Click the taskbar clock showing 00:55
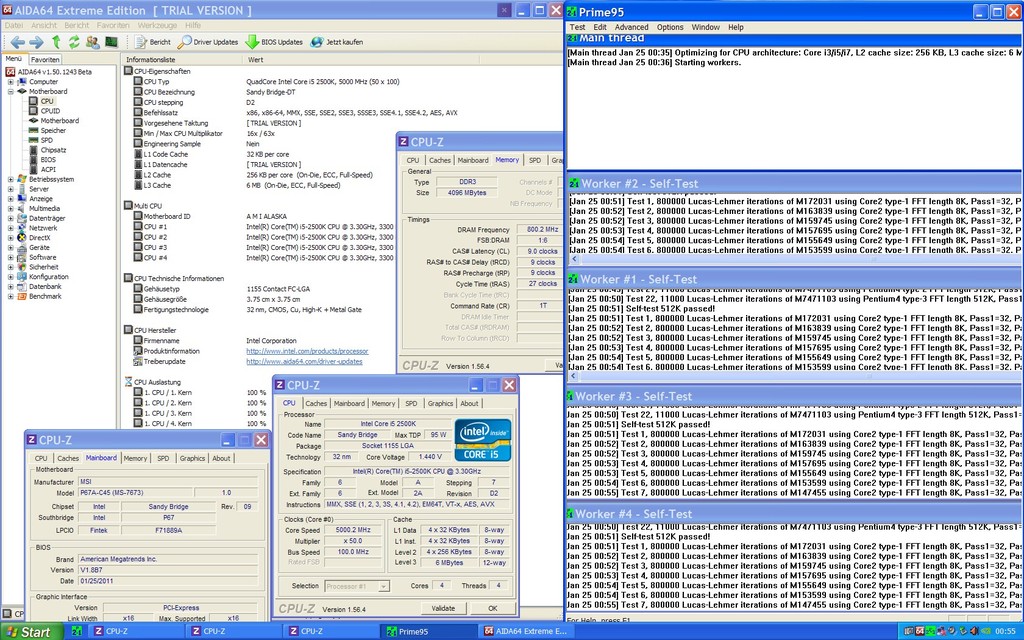Screen dimensions: 1024x640 click(1006, 632)
